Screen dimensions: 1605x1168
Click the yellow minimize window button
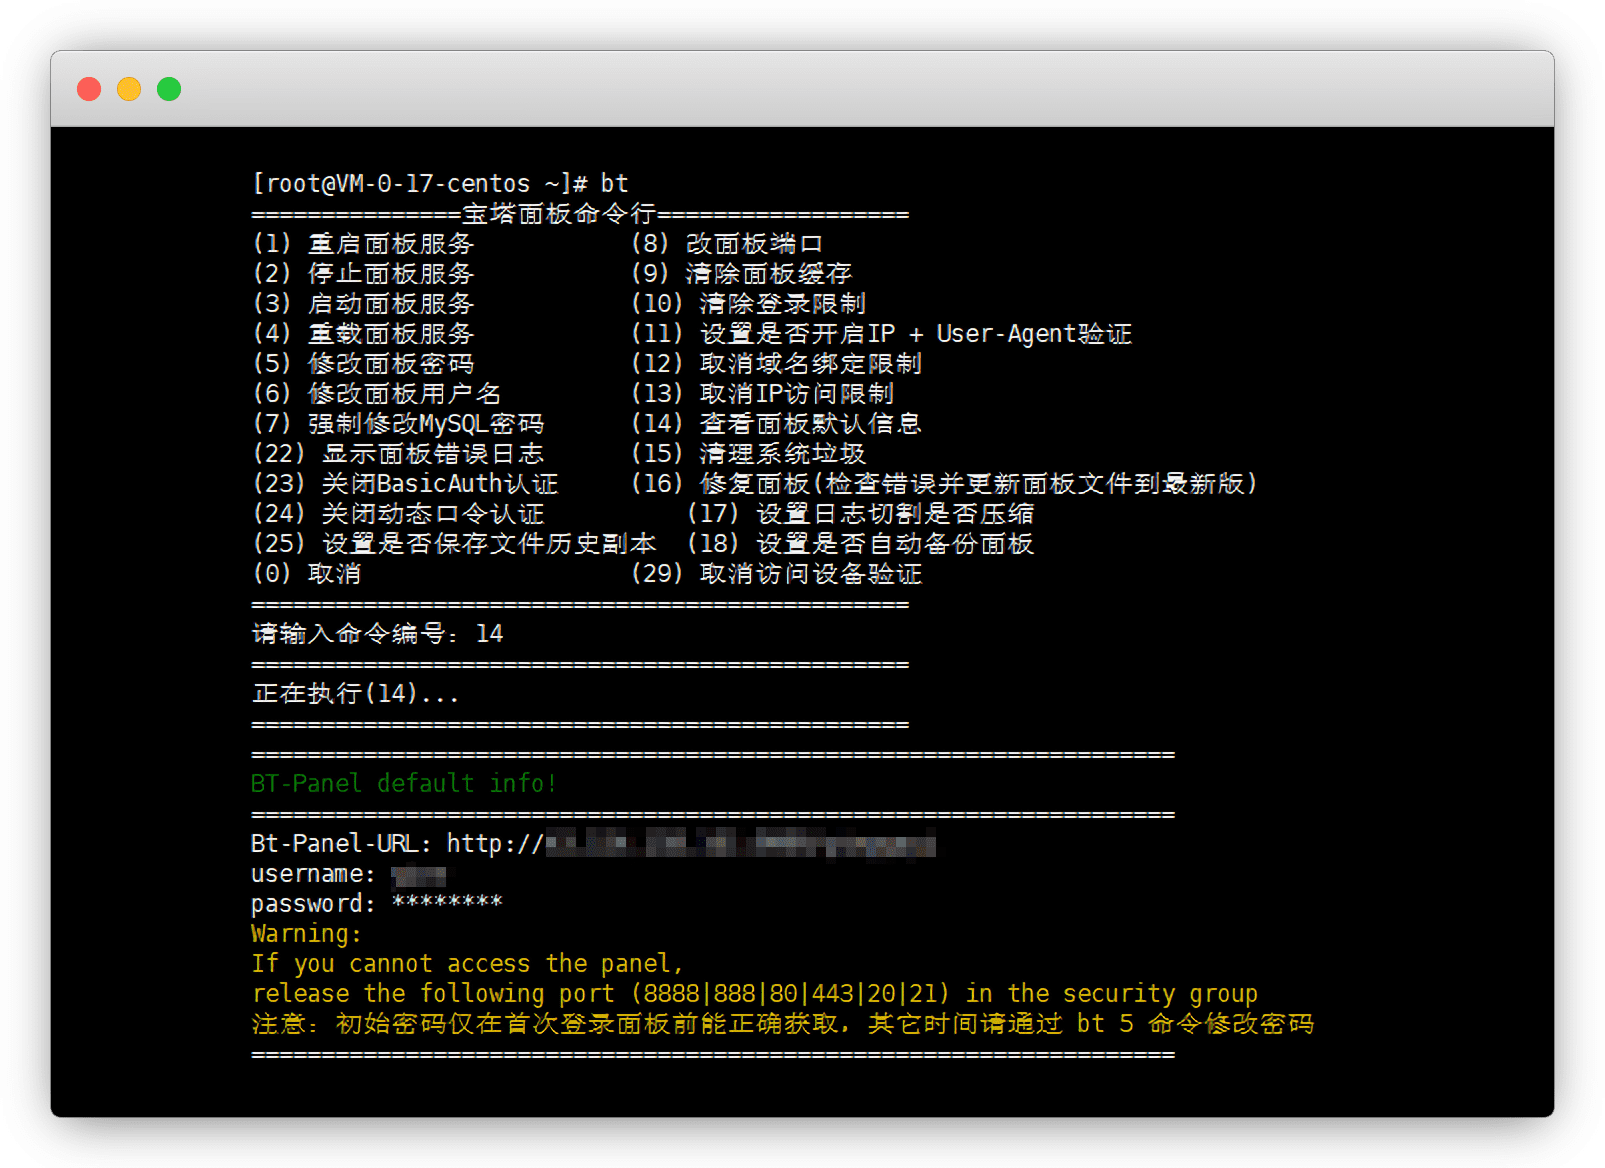click(x=129, y=89)
